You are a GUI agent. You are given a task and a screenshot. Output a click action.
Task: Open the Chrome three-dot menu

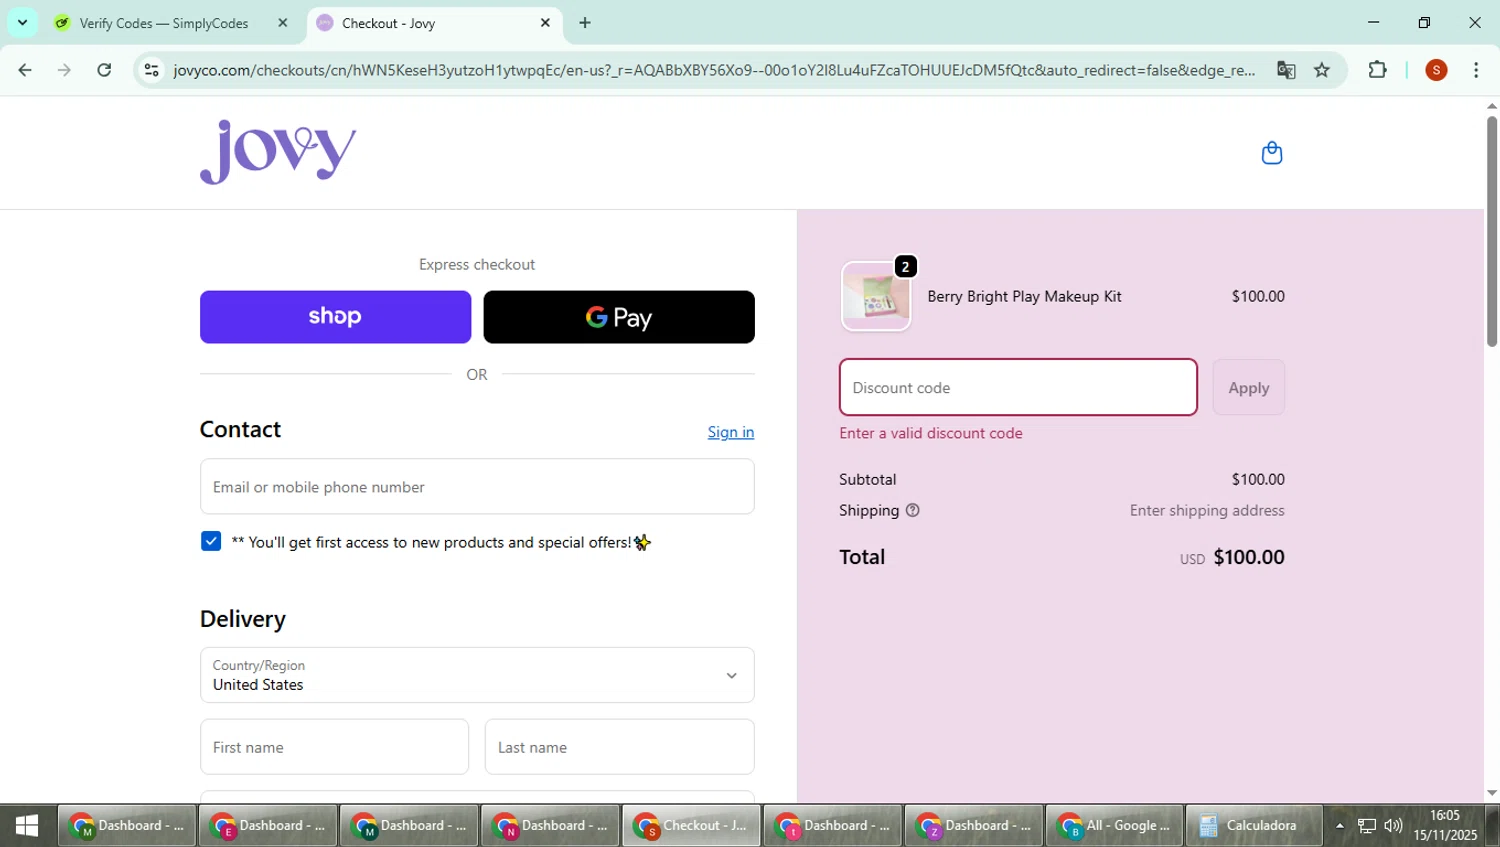[x=1476, y=70]
